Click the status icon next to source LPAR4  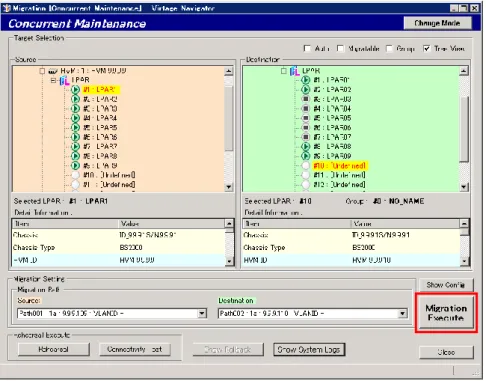(76, 118)
